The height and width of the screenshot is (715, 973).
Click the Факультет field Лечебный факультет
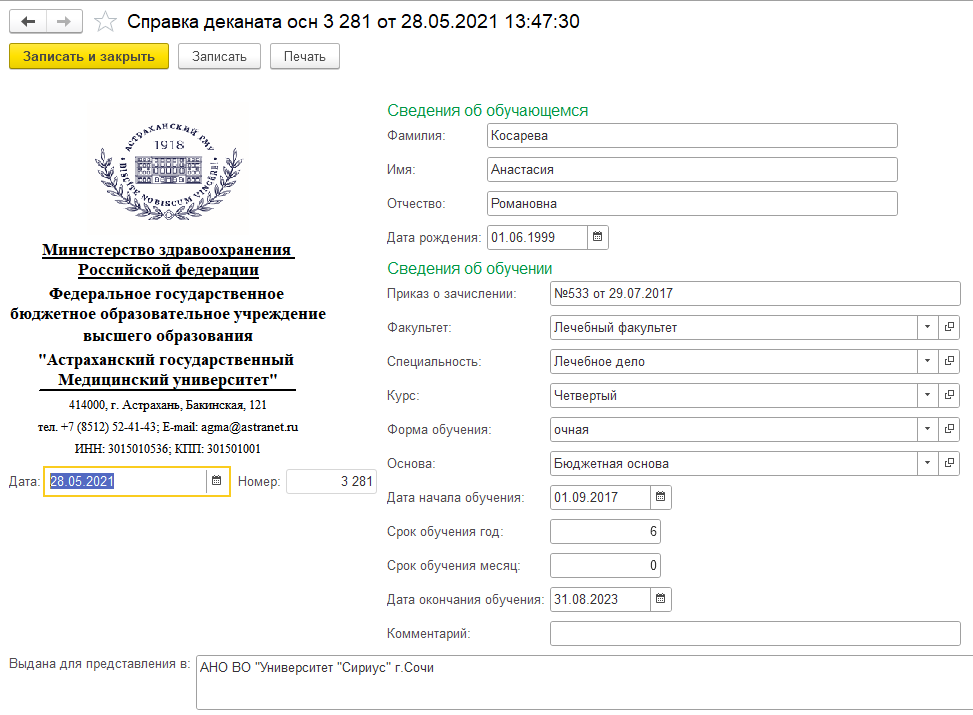pos(733,327)
